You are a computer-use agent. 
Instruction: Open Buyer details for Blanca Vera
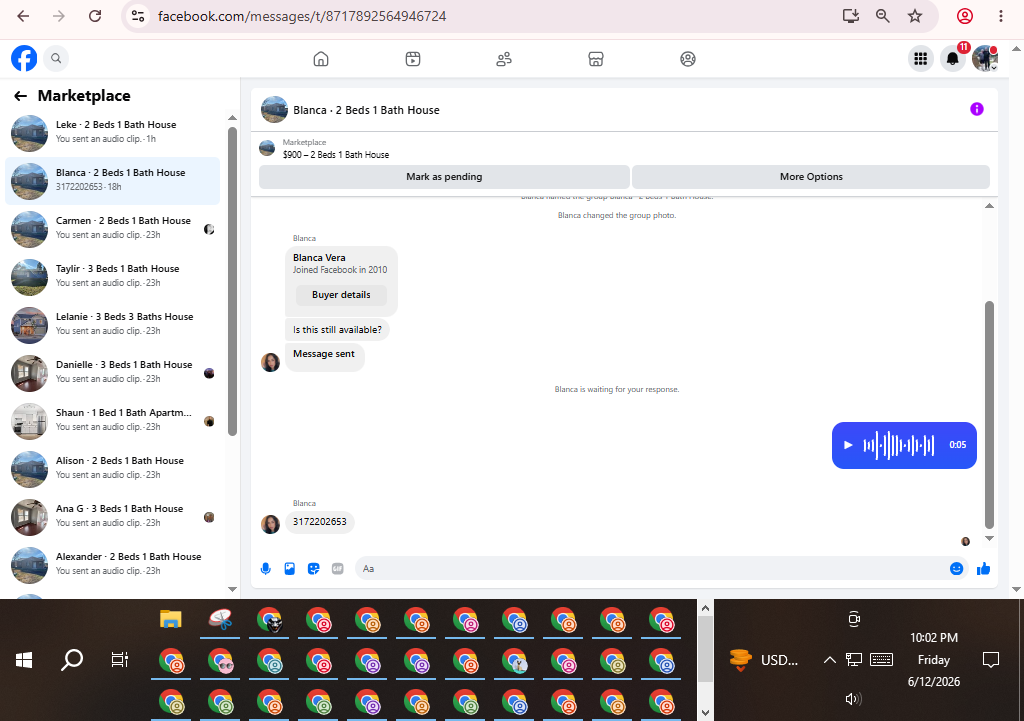(x=341, y=295)
